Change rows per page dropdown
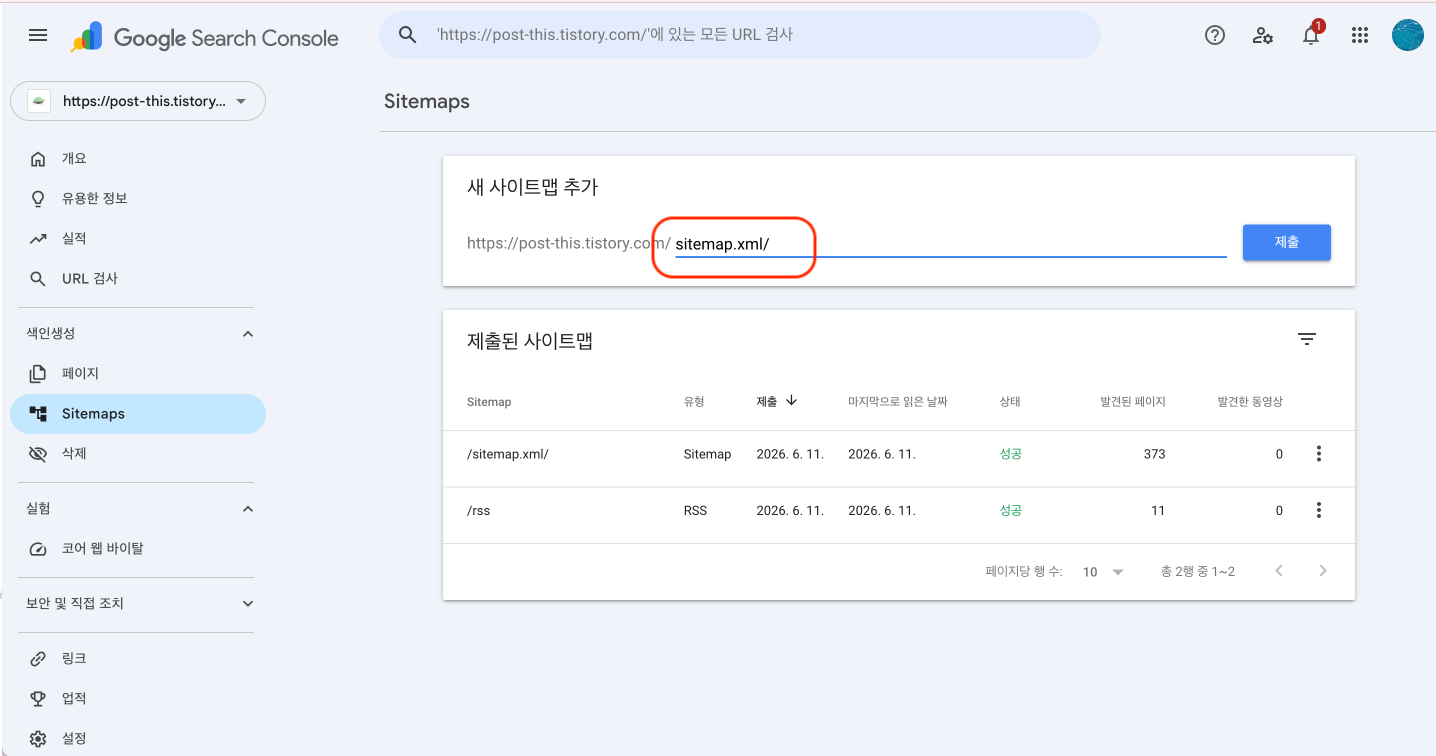1436x756 pixels. (1103, 572)
